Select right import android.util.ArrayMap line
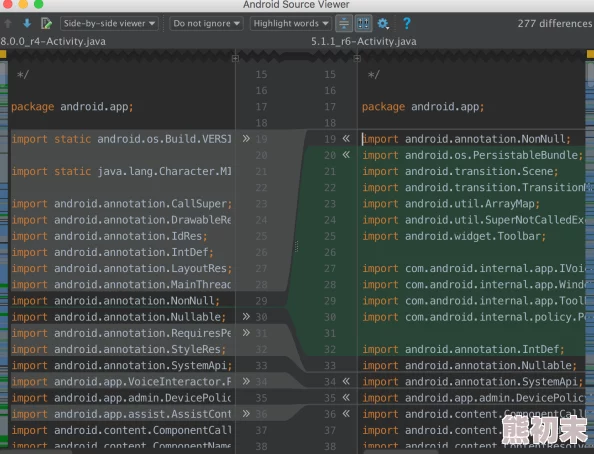Screen dimensions: 594x454 [451, 204]
